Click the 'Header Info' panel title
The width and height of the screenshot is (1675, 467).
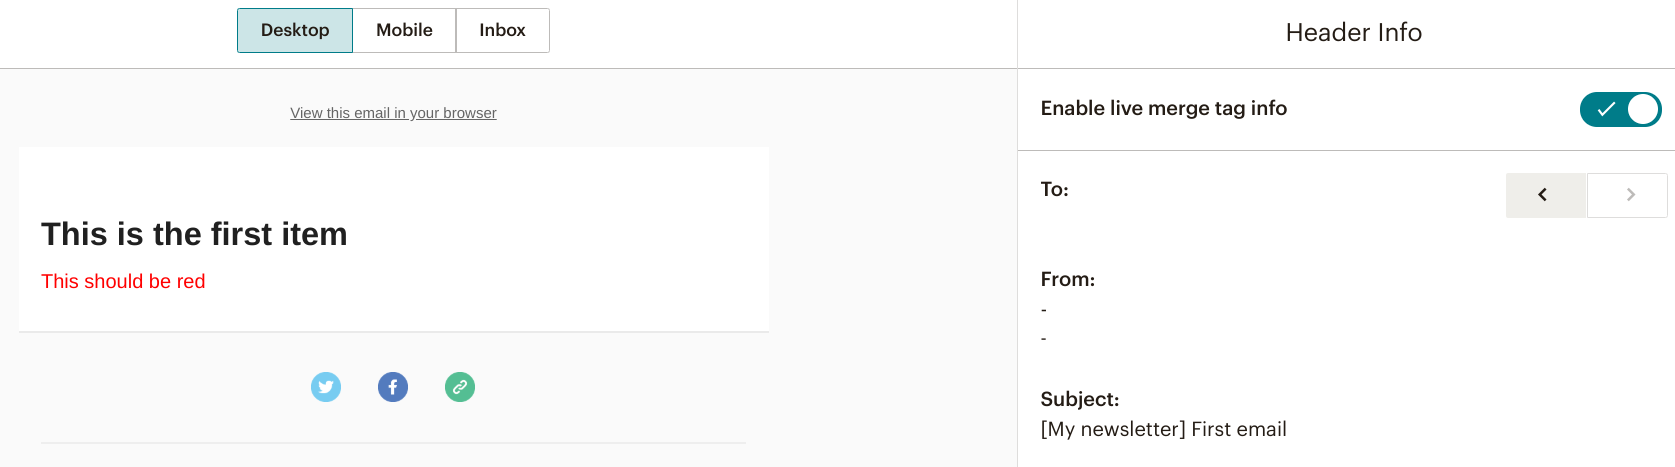(1353, 33)
